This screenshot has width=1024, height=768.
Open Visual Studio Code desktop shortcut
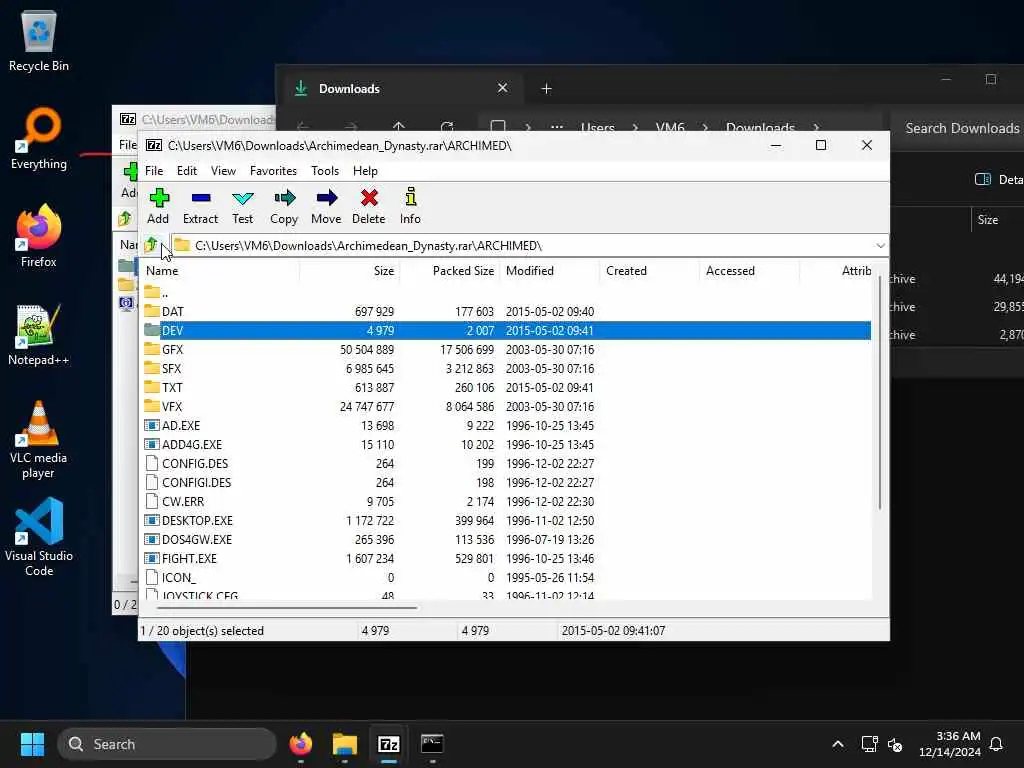point(39,537)
